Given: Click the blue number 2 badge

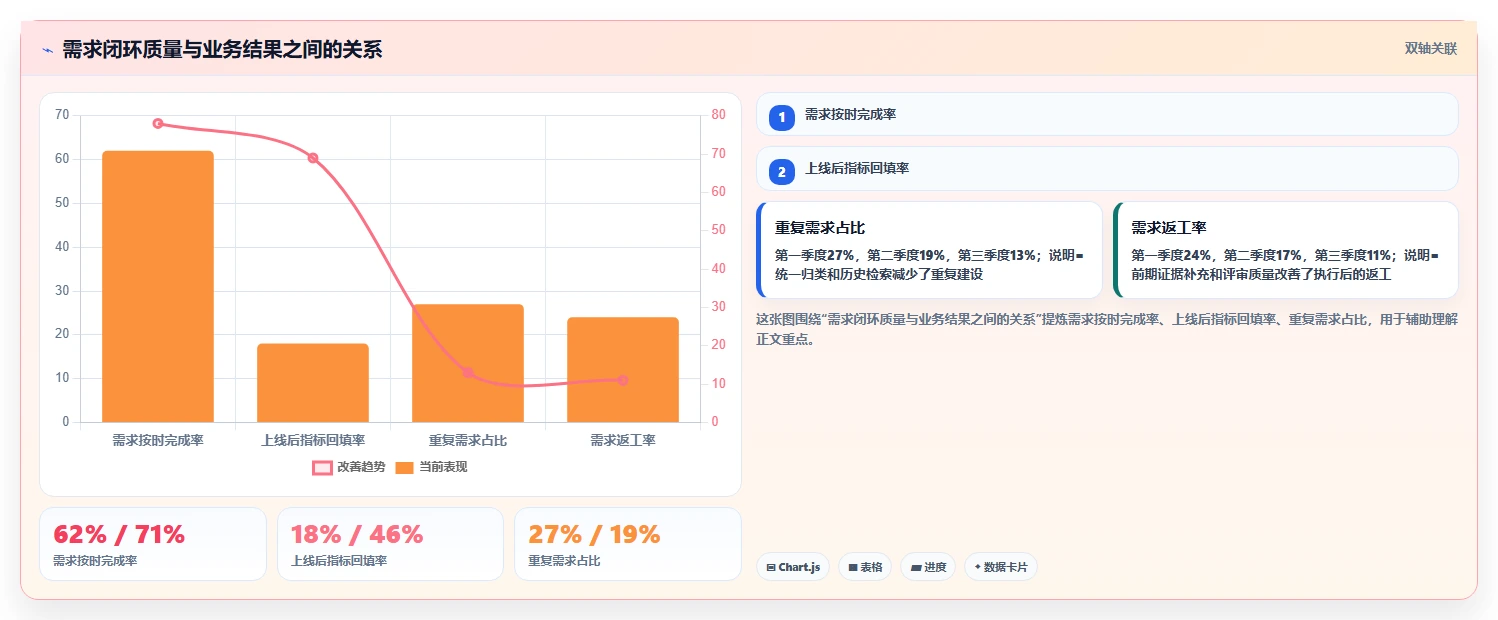Looking at the screenshot, I should point(782,172).
